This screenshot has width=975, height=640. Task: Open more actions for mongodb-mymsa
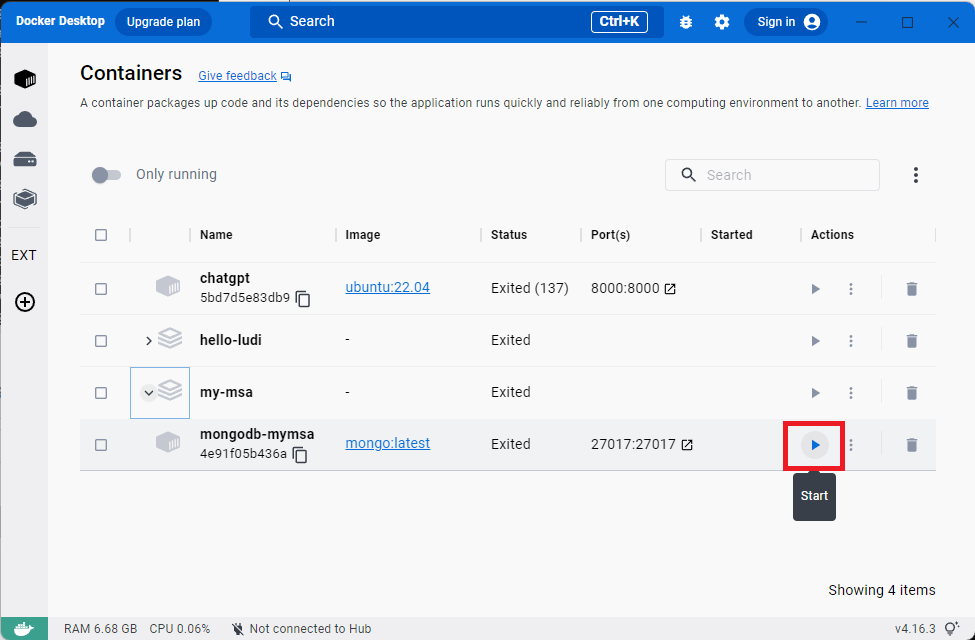pos(851,445)
